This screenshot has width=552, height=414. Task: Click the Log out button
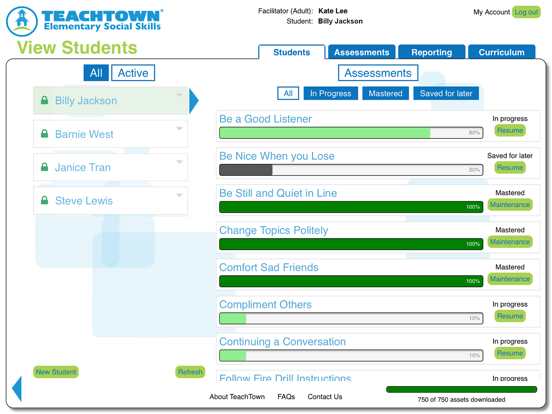pos(526,12)
